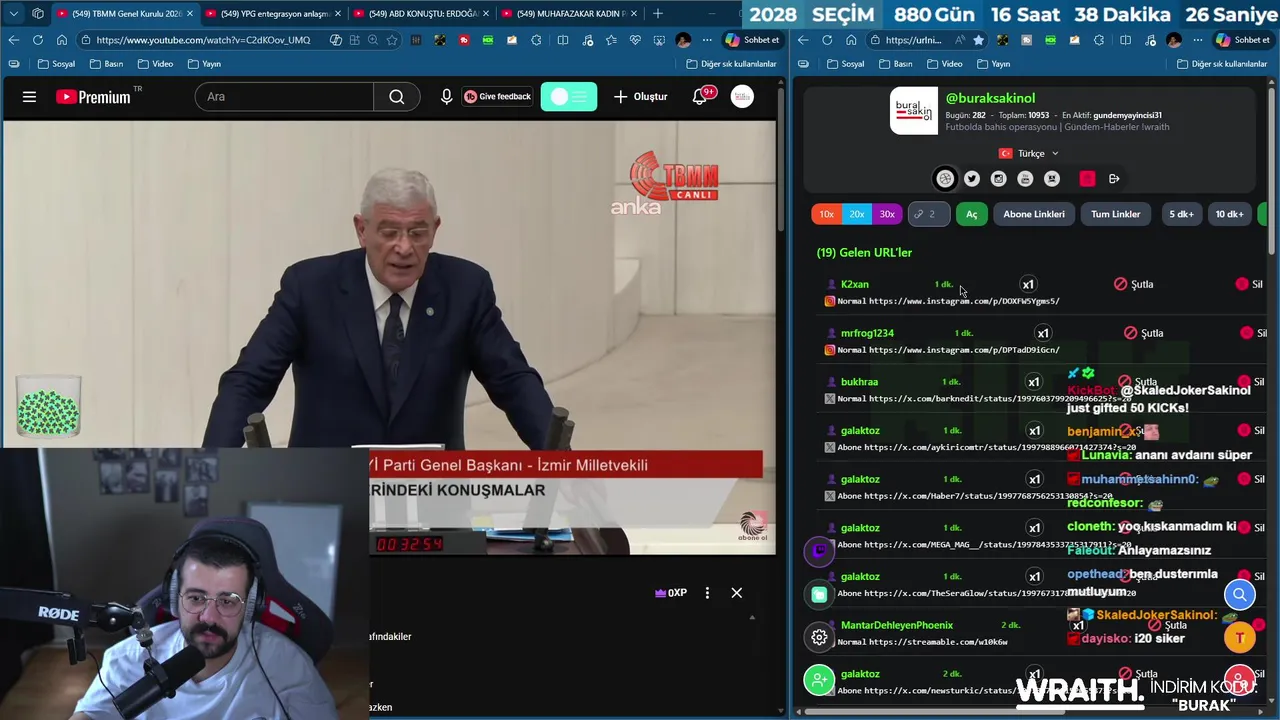1280x720 pixels.
Task: Click the green Aç button
Action: [971, 214]
